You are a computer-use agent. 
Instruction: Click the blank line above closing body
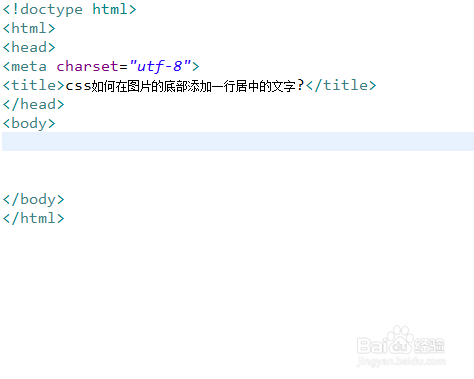(x=238, y=180)
